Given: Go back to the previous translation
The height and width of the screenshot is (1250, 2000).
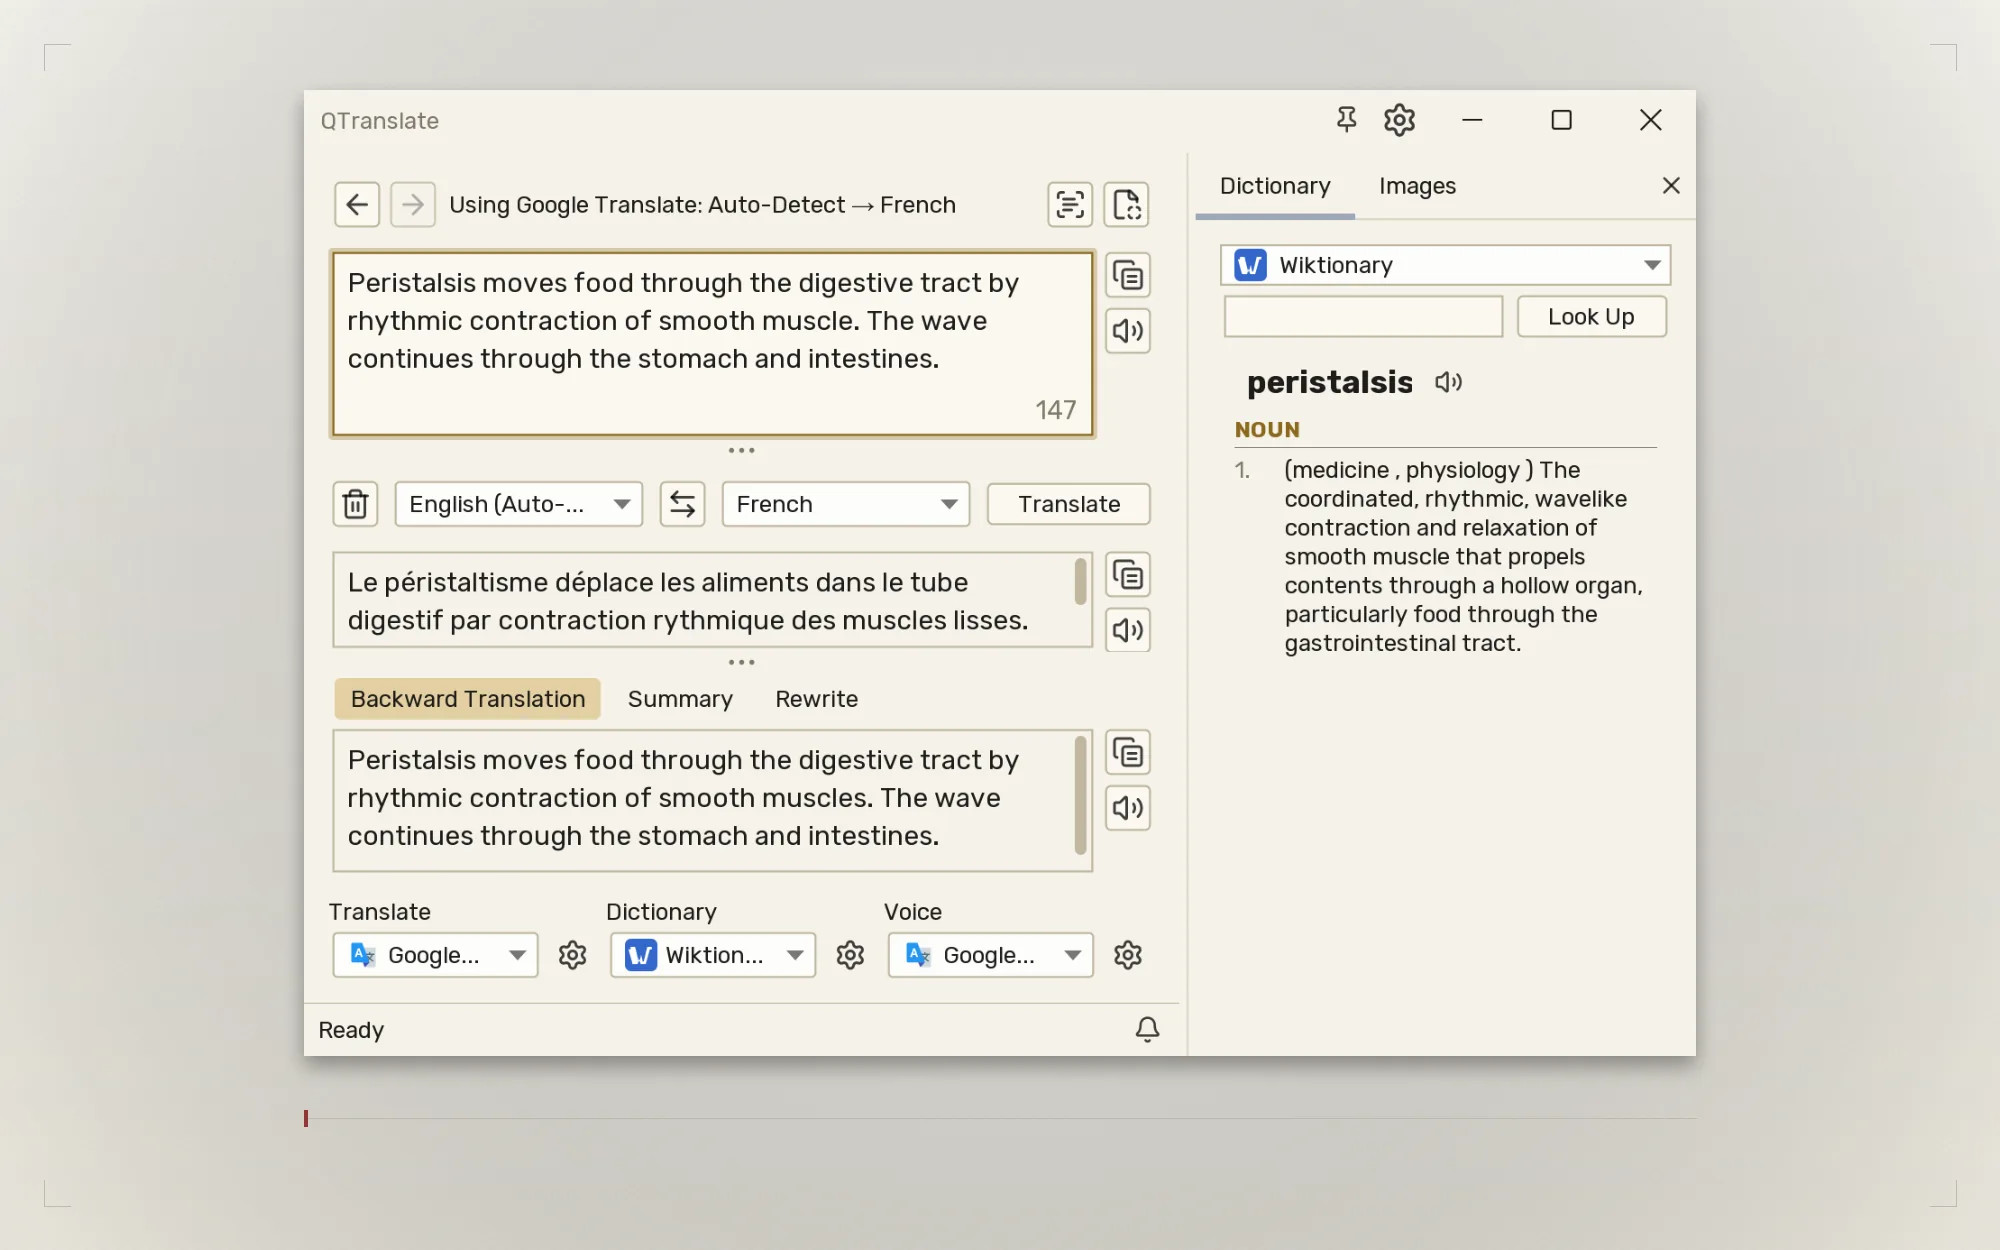Looking at the screenshot, I should [357, 205].
